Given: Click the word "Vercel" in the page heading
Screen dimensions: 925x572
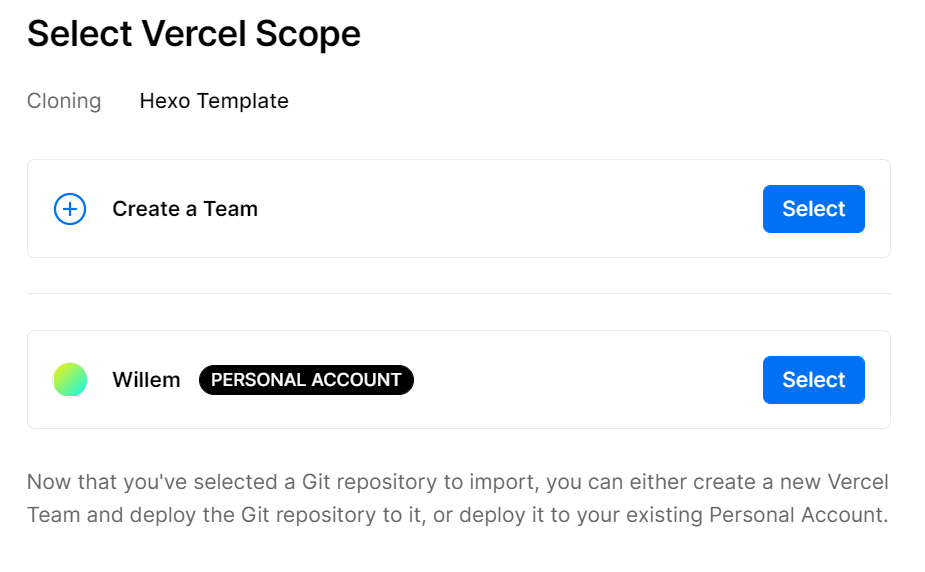Looking at the screenshot, I should [195, 34].
